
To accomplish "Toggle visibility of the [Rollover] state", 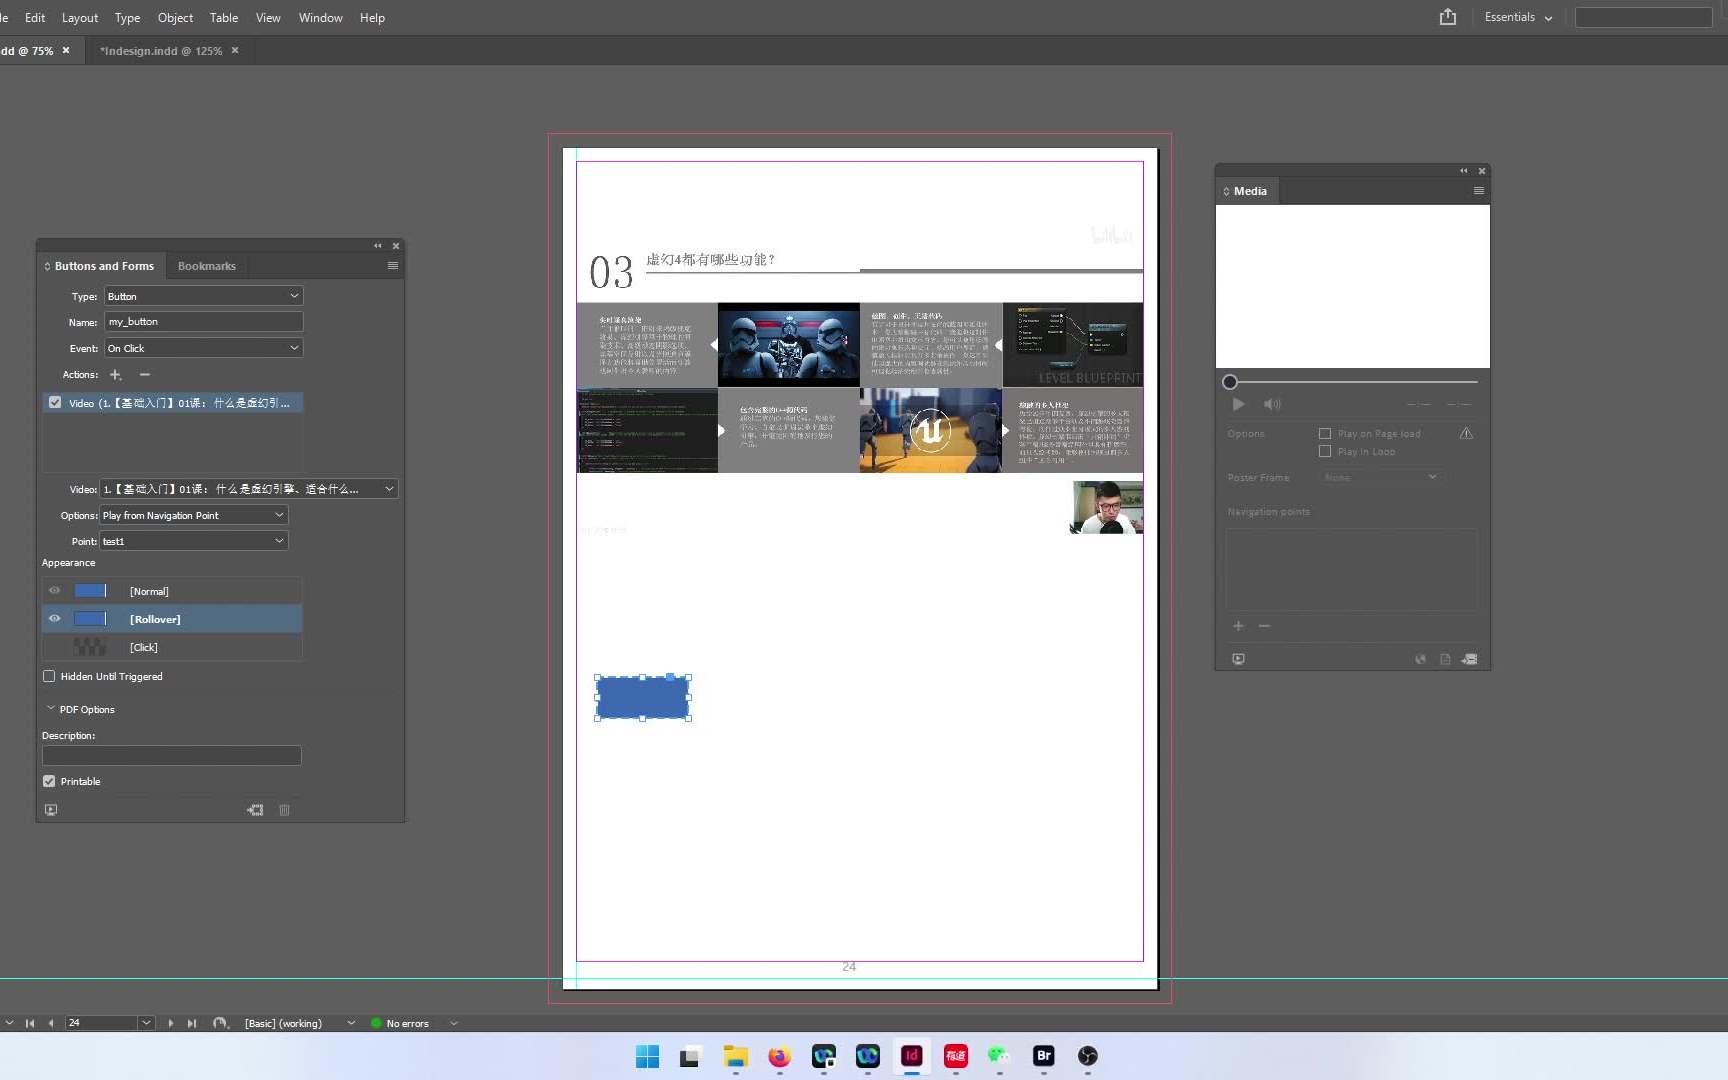I will (55, 619).
